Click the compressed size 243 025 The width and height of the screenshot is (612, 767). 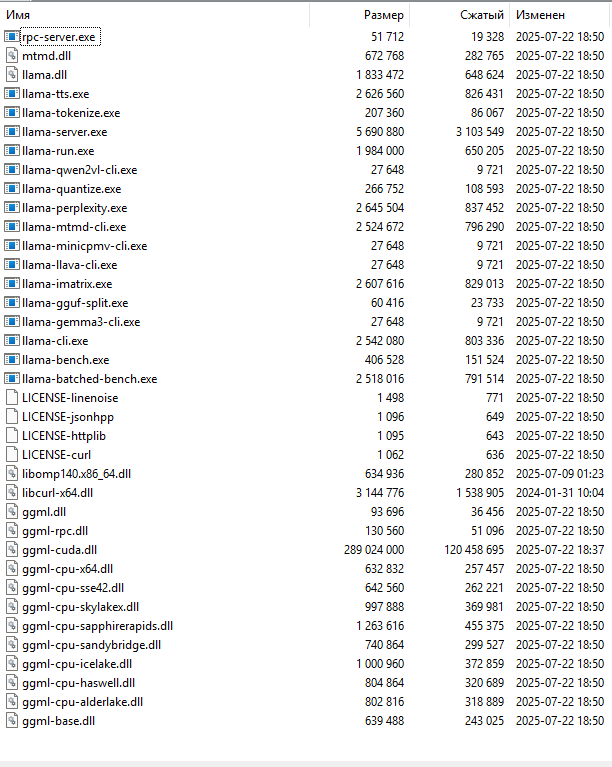484,721
